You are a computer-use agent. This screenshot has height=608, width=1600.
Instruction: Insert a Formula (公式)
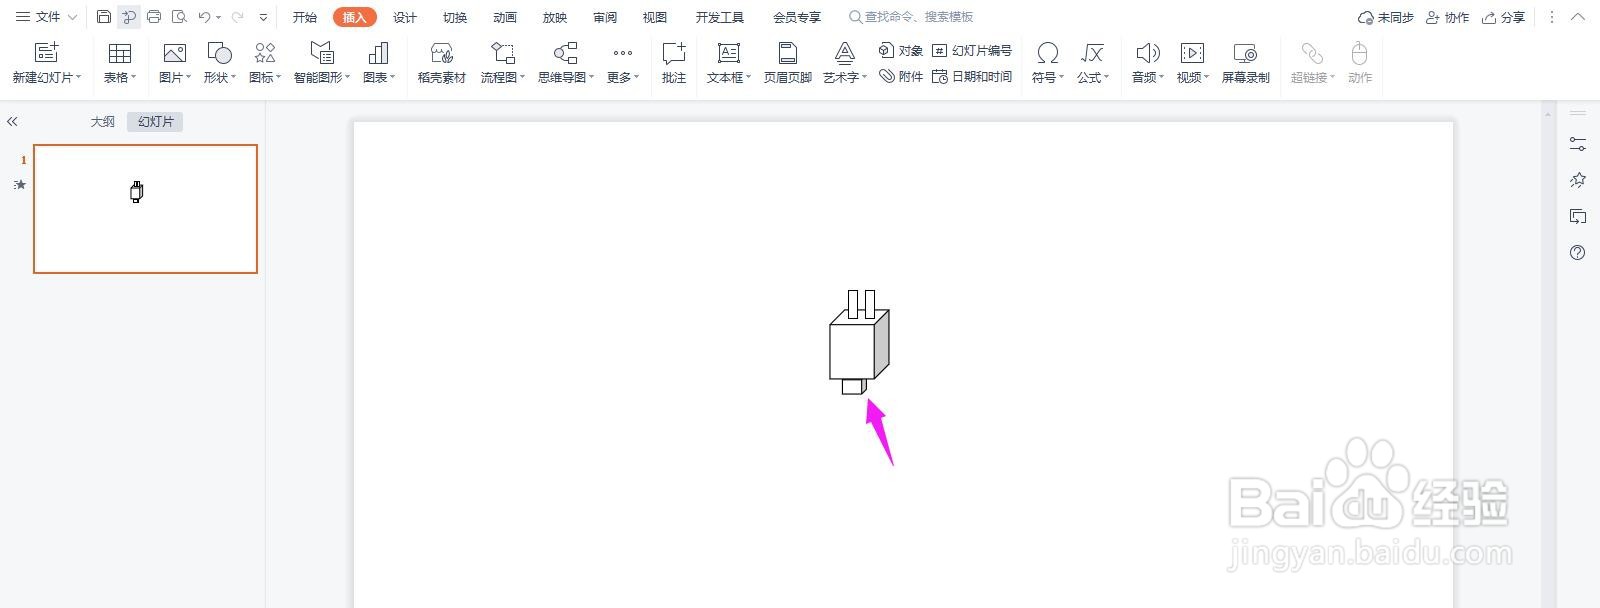pyautogui.click(x=1093, y=62)
